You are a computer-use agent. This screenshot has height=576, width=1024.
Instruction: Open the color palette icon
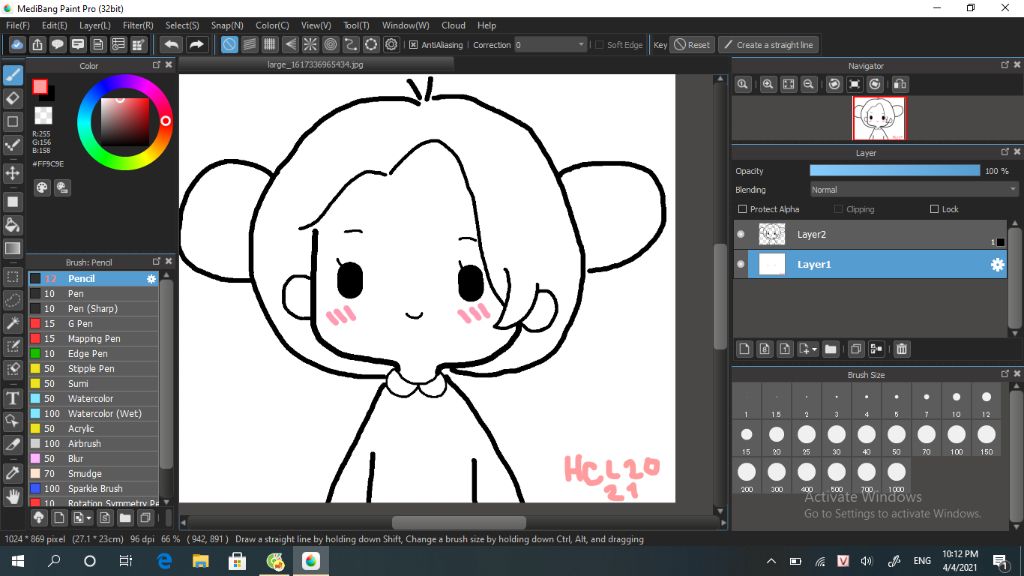coord(42,188)
